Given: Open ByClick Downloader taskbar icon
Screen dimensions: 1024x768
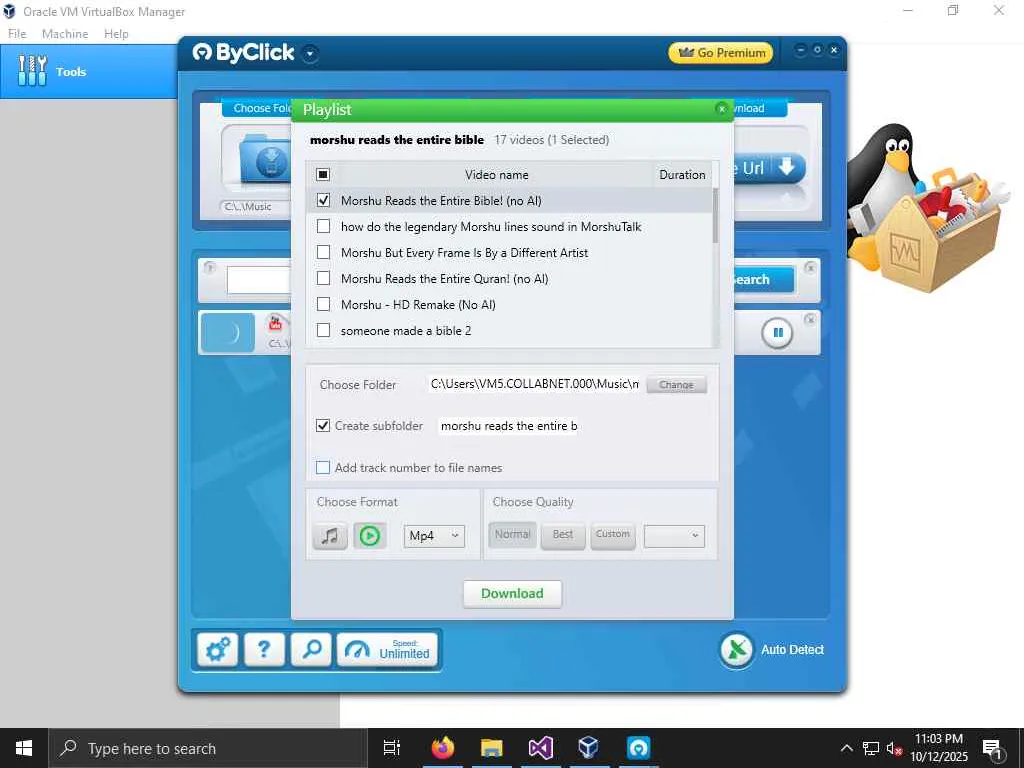Looking at the screenshot, I should [638, 748].
